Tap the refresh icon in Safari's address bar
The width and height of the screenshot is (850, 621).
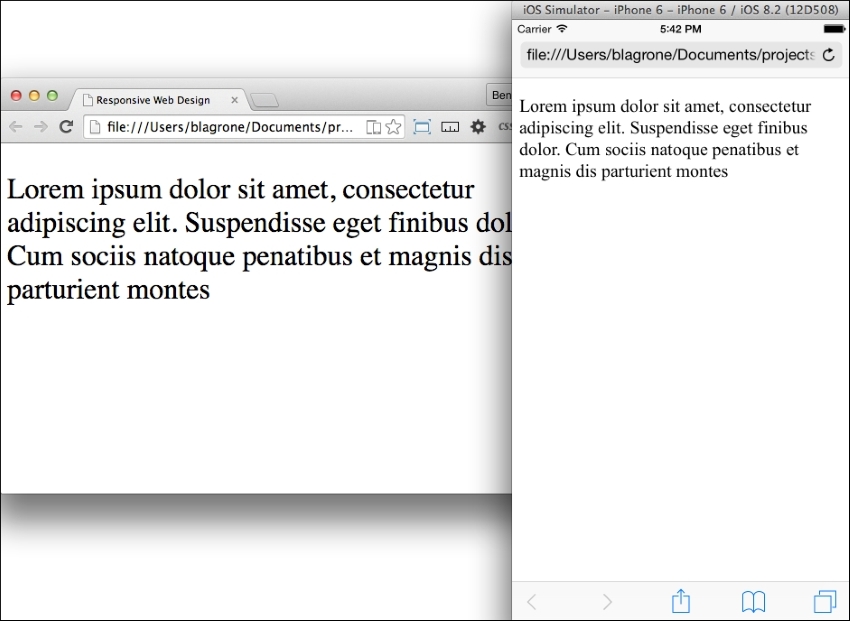tap(829, 55)
